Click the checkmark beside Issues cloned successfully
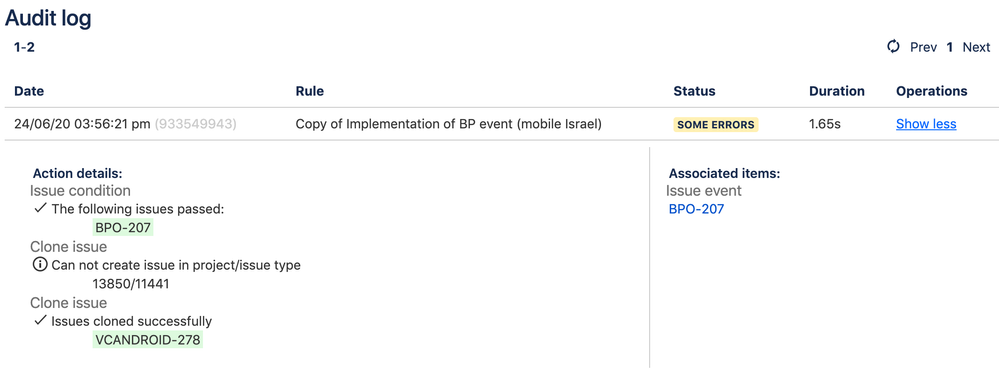The image size is (999, 369). click(40, 321)
